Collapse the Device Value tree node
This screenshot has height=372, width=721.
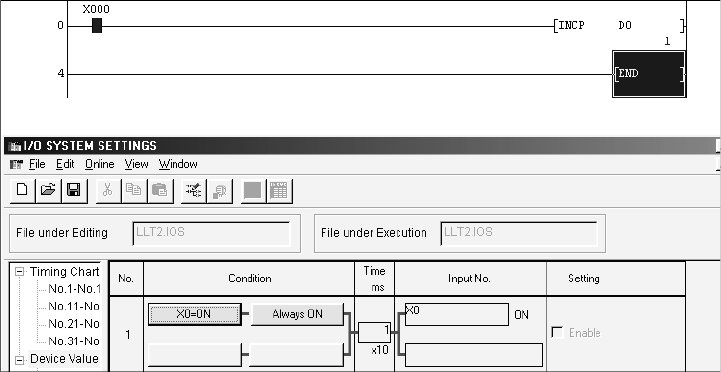pyautogui.click(x=19, y=360)
